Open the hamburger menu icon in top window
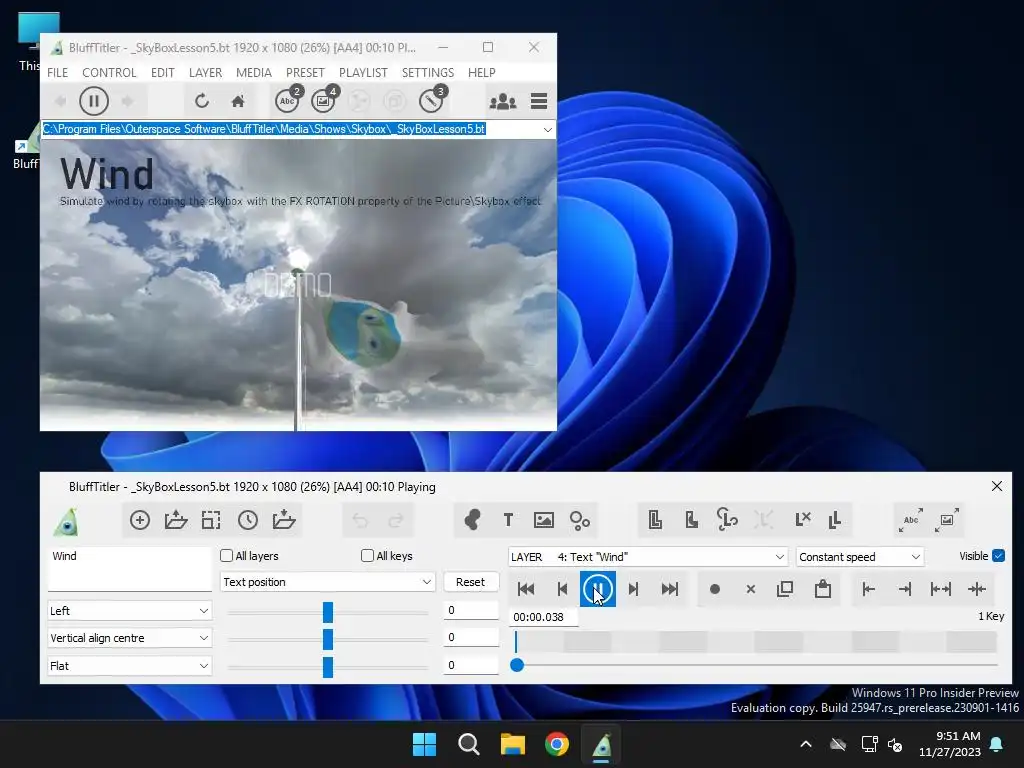Viewport: 1024px width, 768px height. click(539, 101)
